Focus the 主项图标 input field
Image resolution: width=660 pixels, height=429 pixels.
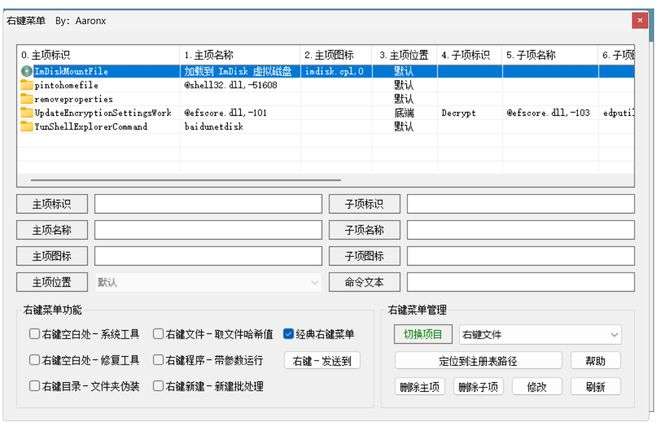point(208,256)
